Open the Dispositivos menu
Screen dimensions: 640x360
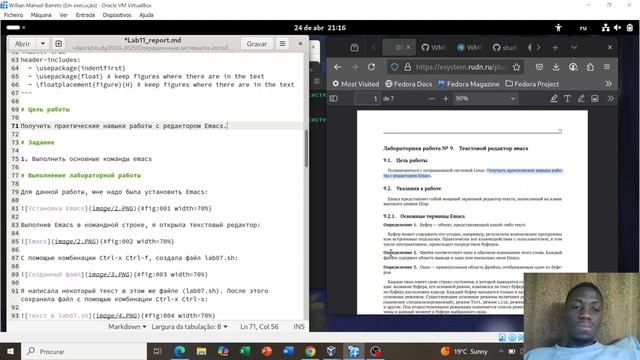[117, 15]
